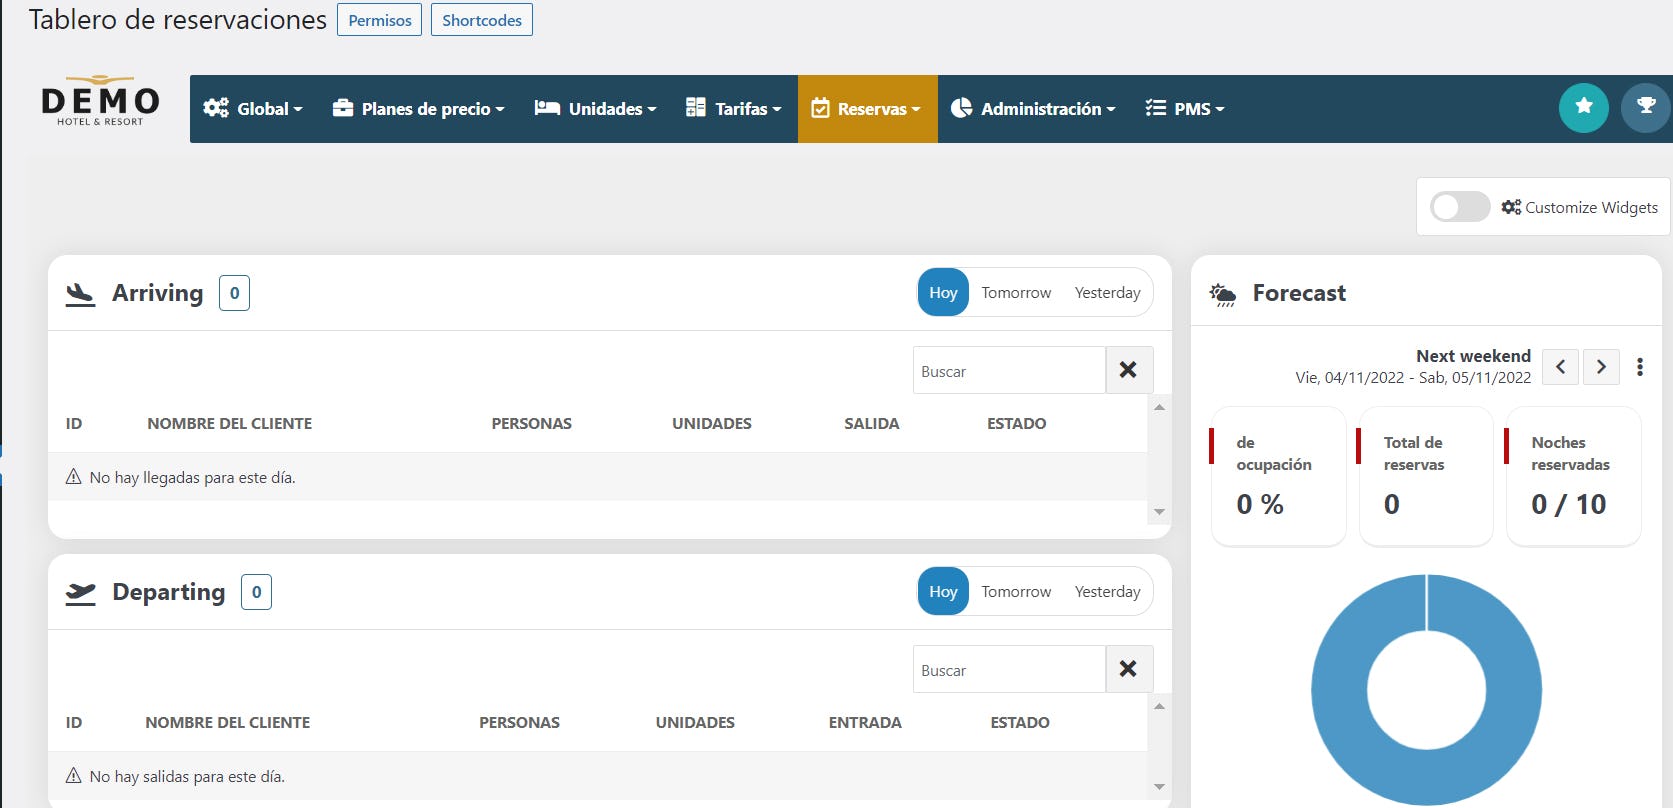
Task: Open the Administración dropdown menu
Action: click(1032, 109)
